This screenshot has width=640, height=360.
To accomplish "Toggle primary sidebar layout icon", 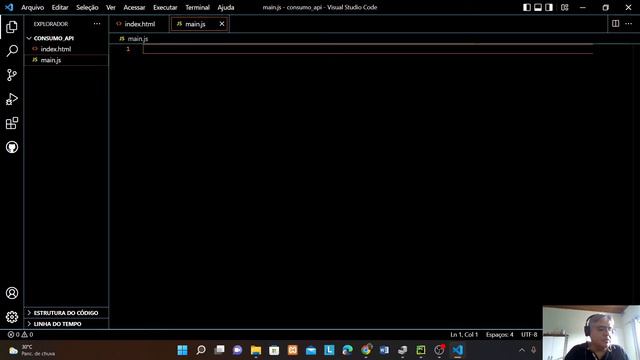I will 527,7.
